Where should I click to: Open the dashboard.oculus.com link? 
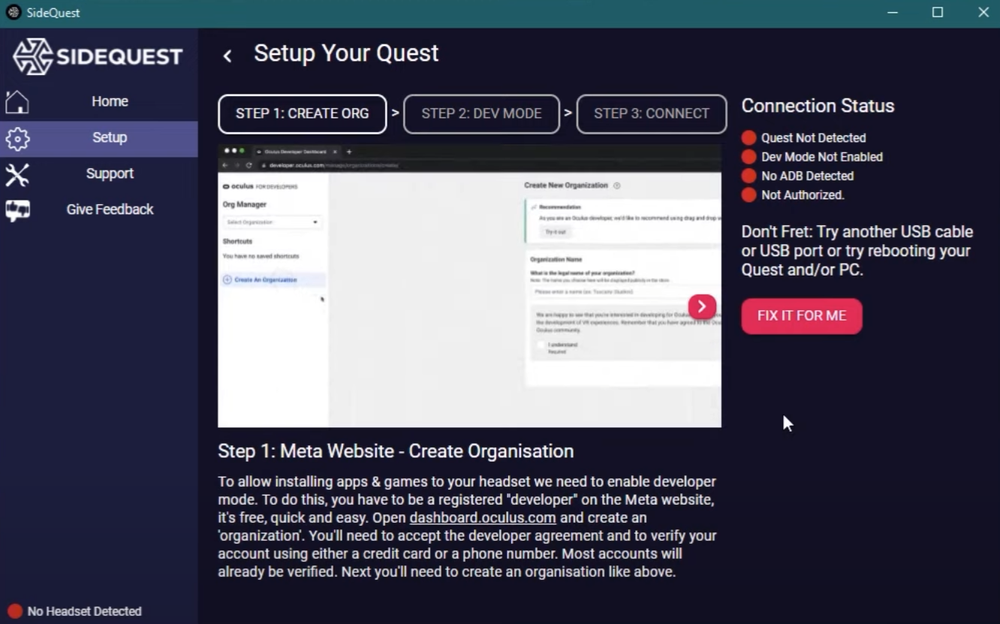coord(483,518)
